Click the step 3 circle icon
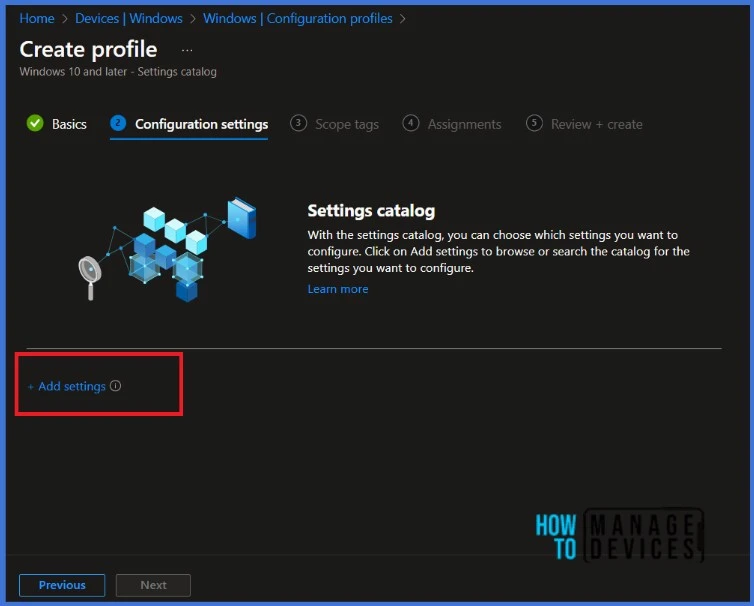Screen dimensions: 754x606 point(298,124)
